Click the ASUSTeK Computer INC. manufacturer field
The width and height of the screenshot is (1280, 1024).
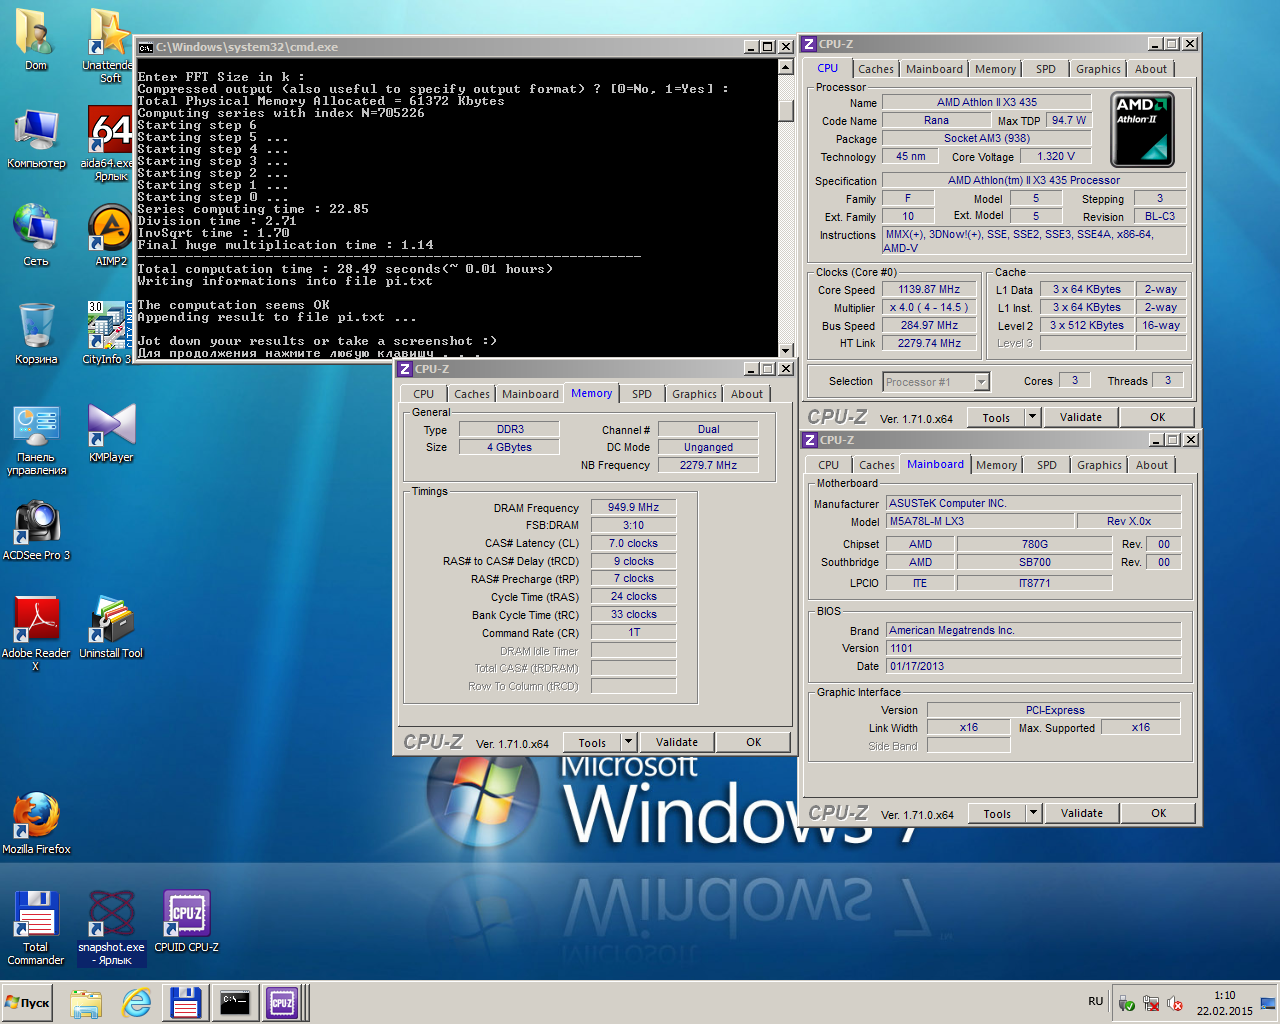tap(1033, 503)
